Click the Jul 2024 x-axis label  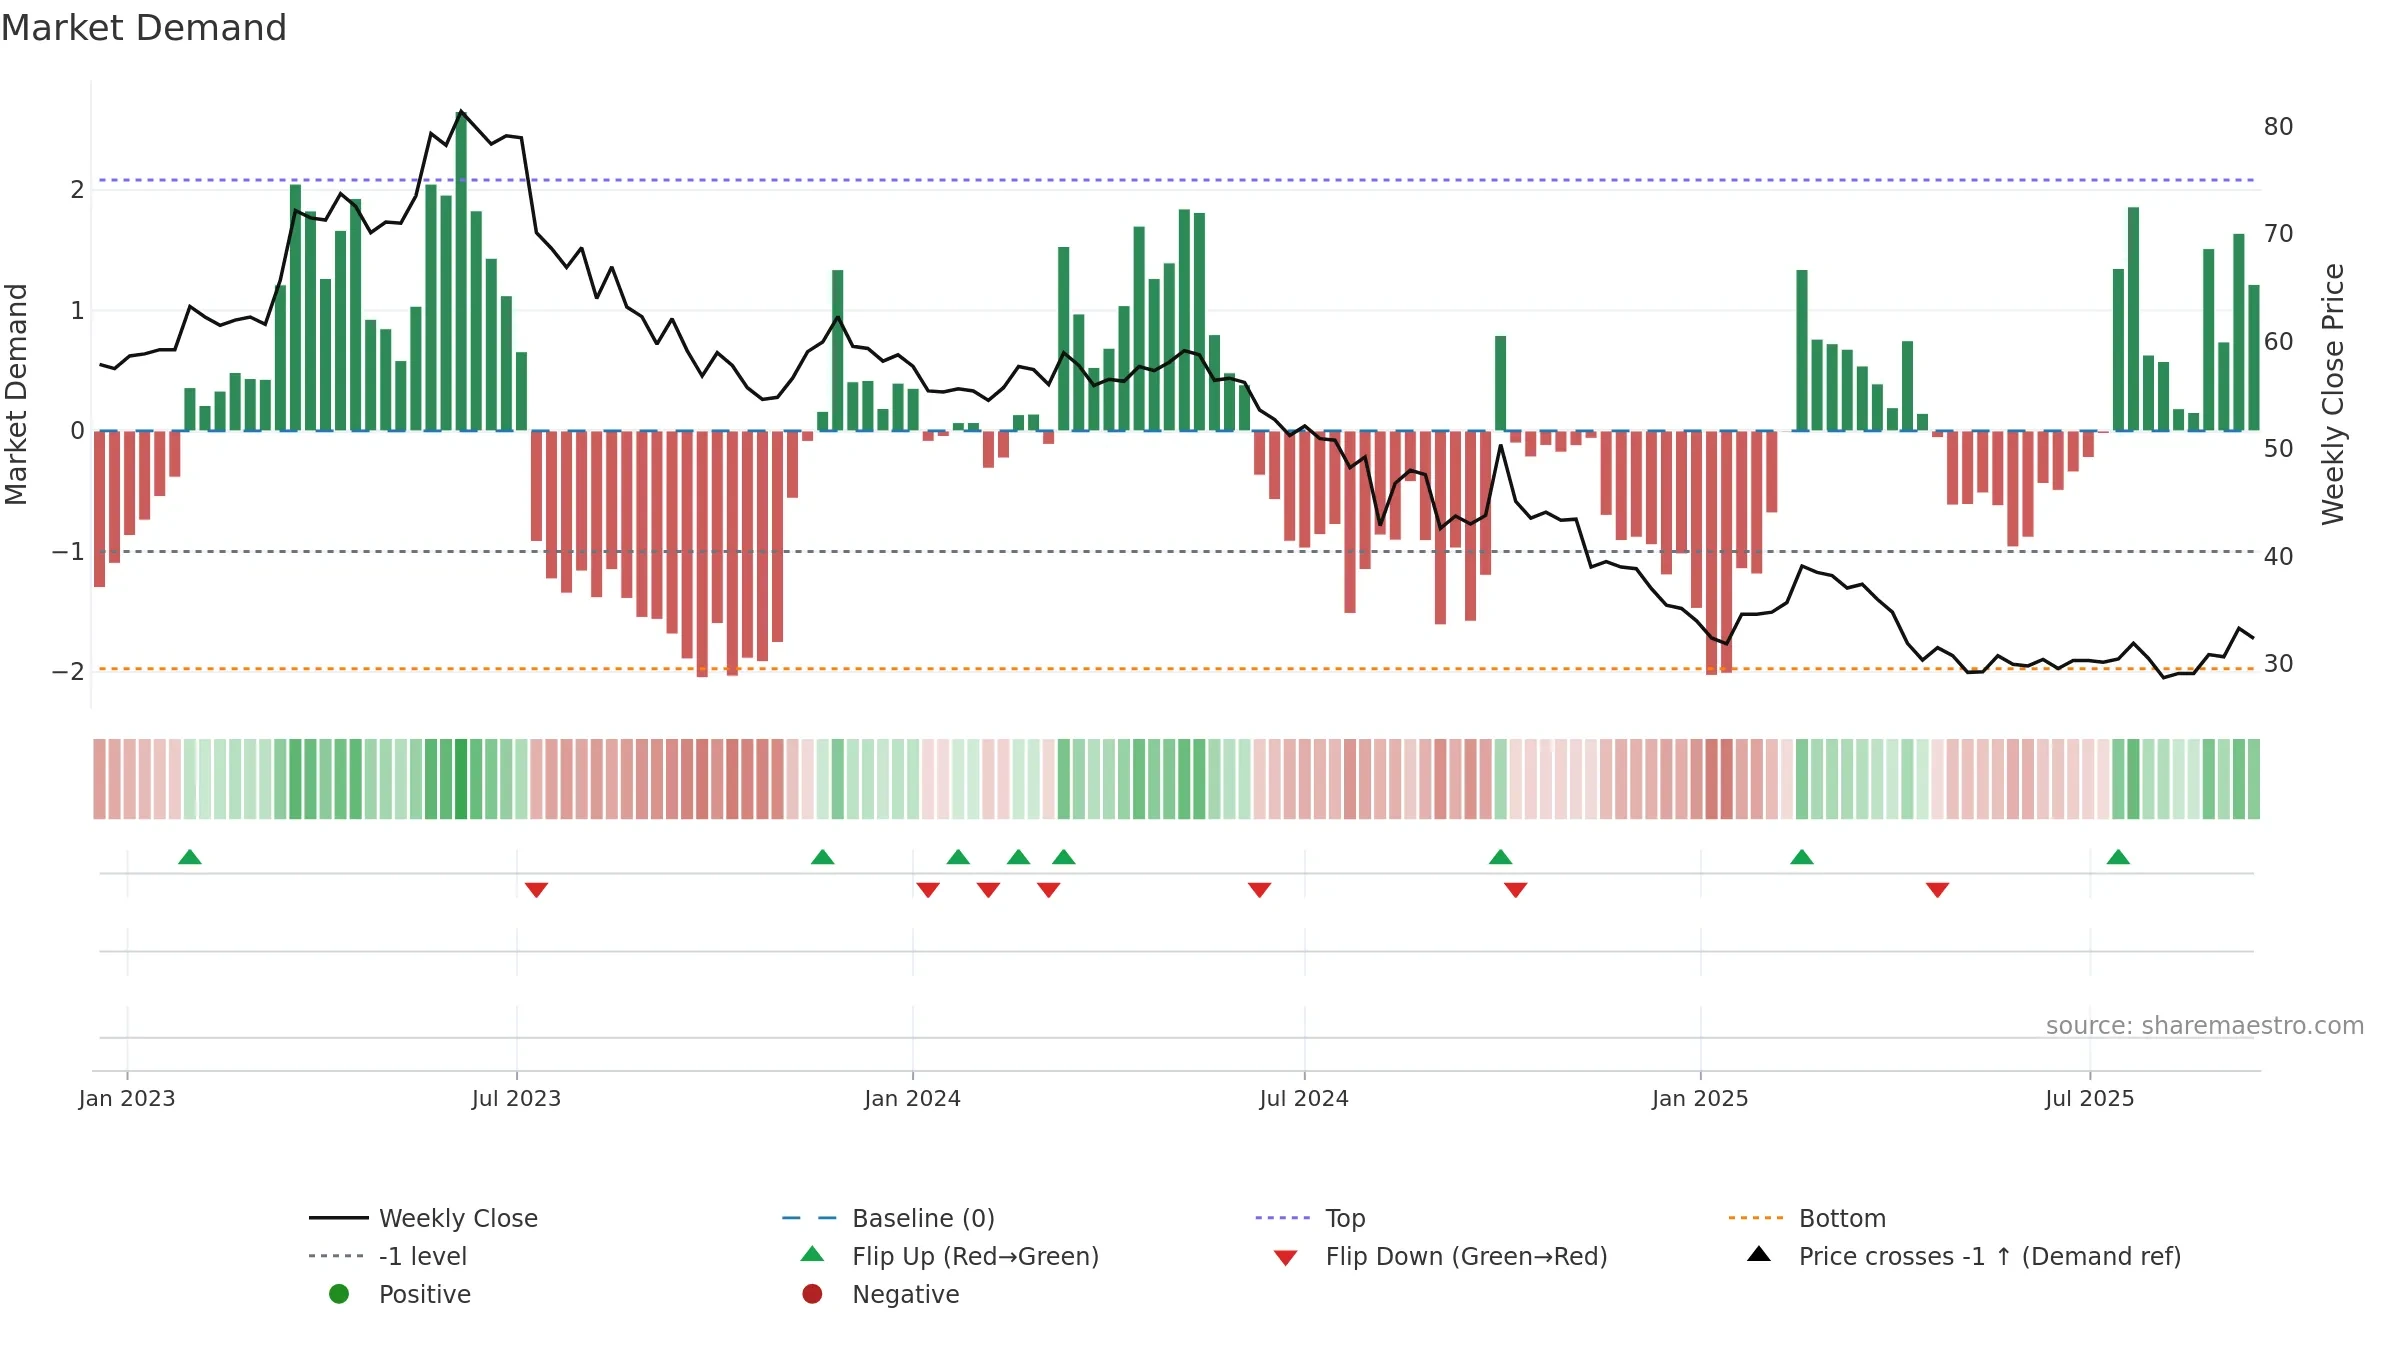[x=1304, y=1098]
